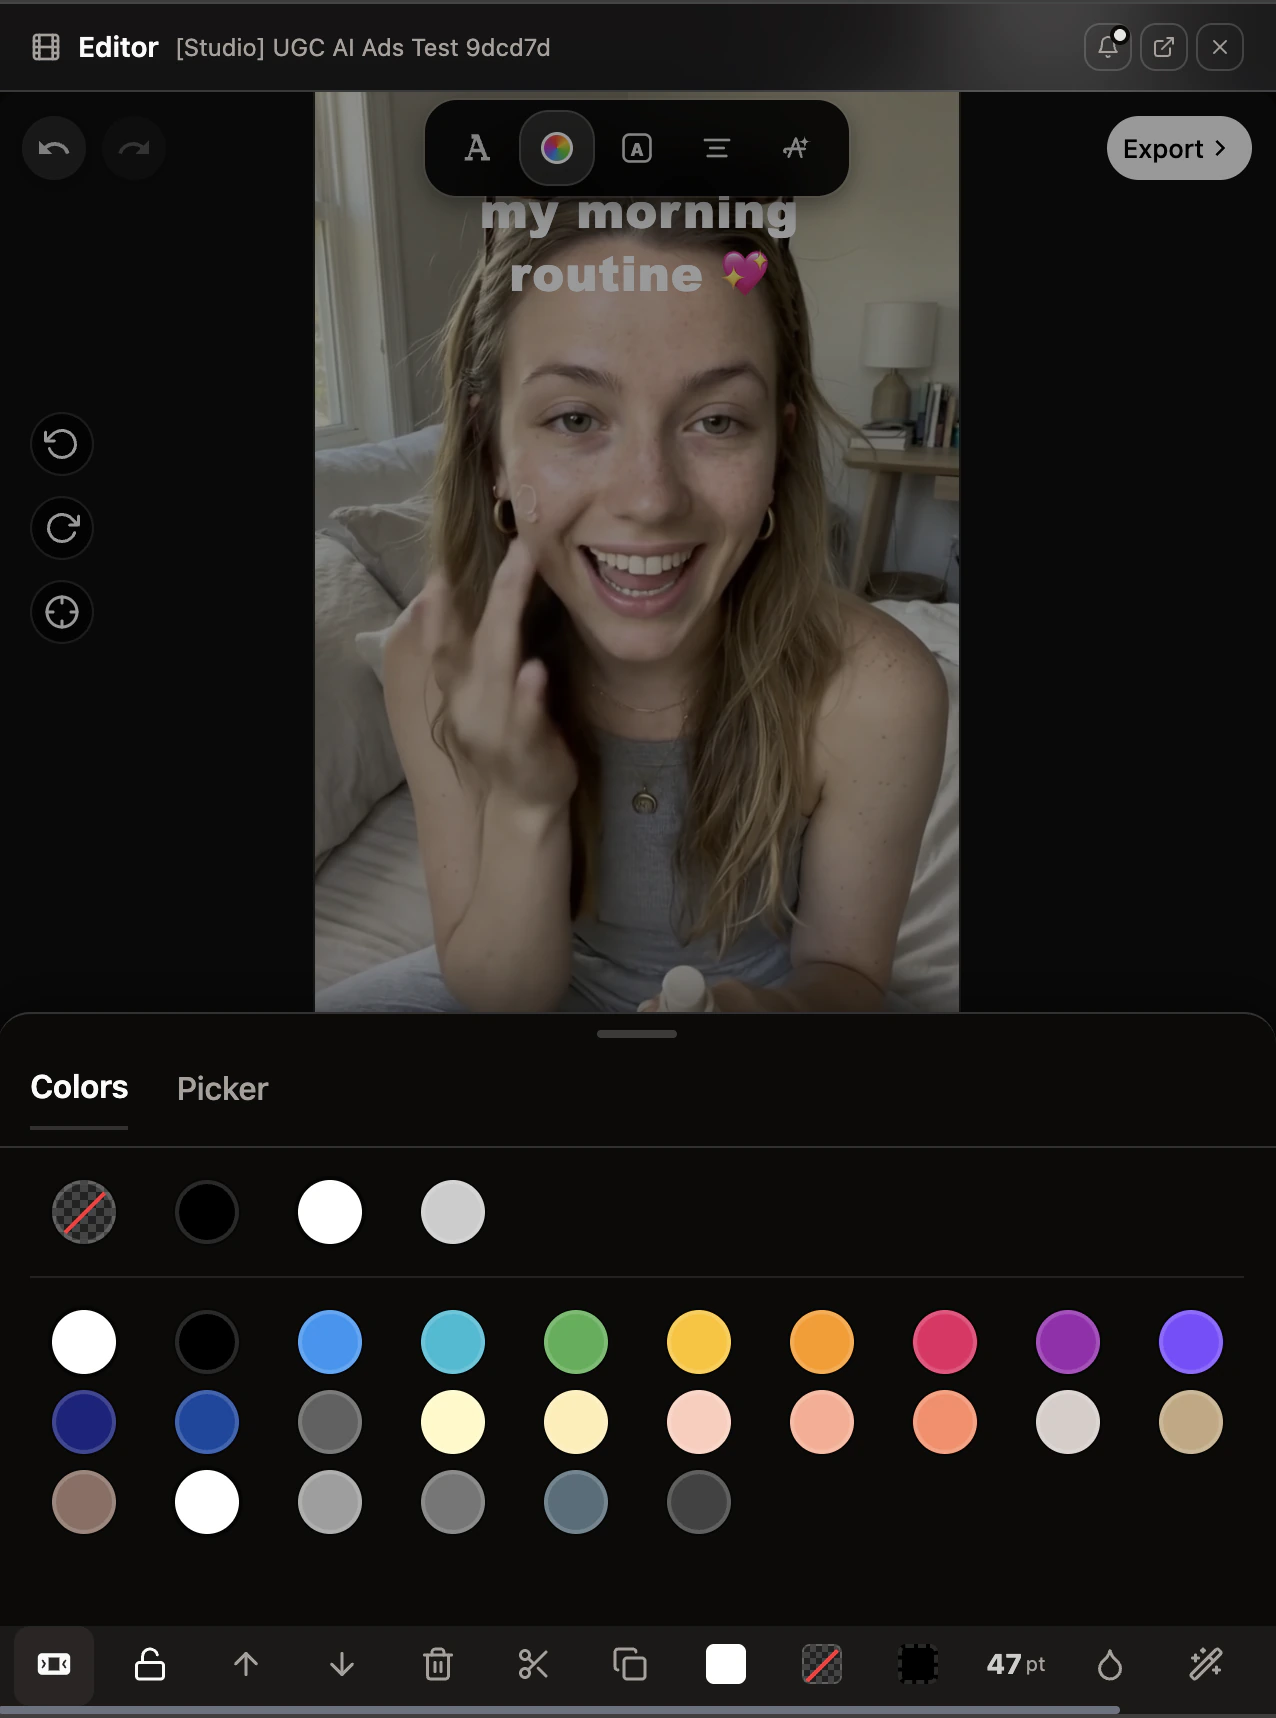The image size is (1276, 1718).
Task: Move layer up with the up arrow
Action: (246, 1664)
